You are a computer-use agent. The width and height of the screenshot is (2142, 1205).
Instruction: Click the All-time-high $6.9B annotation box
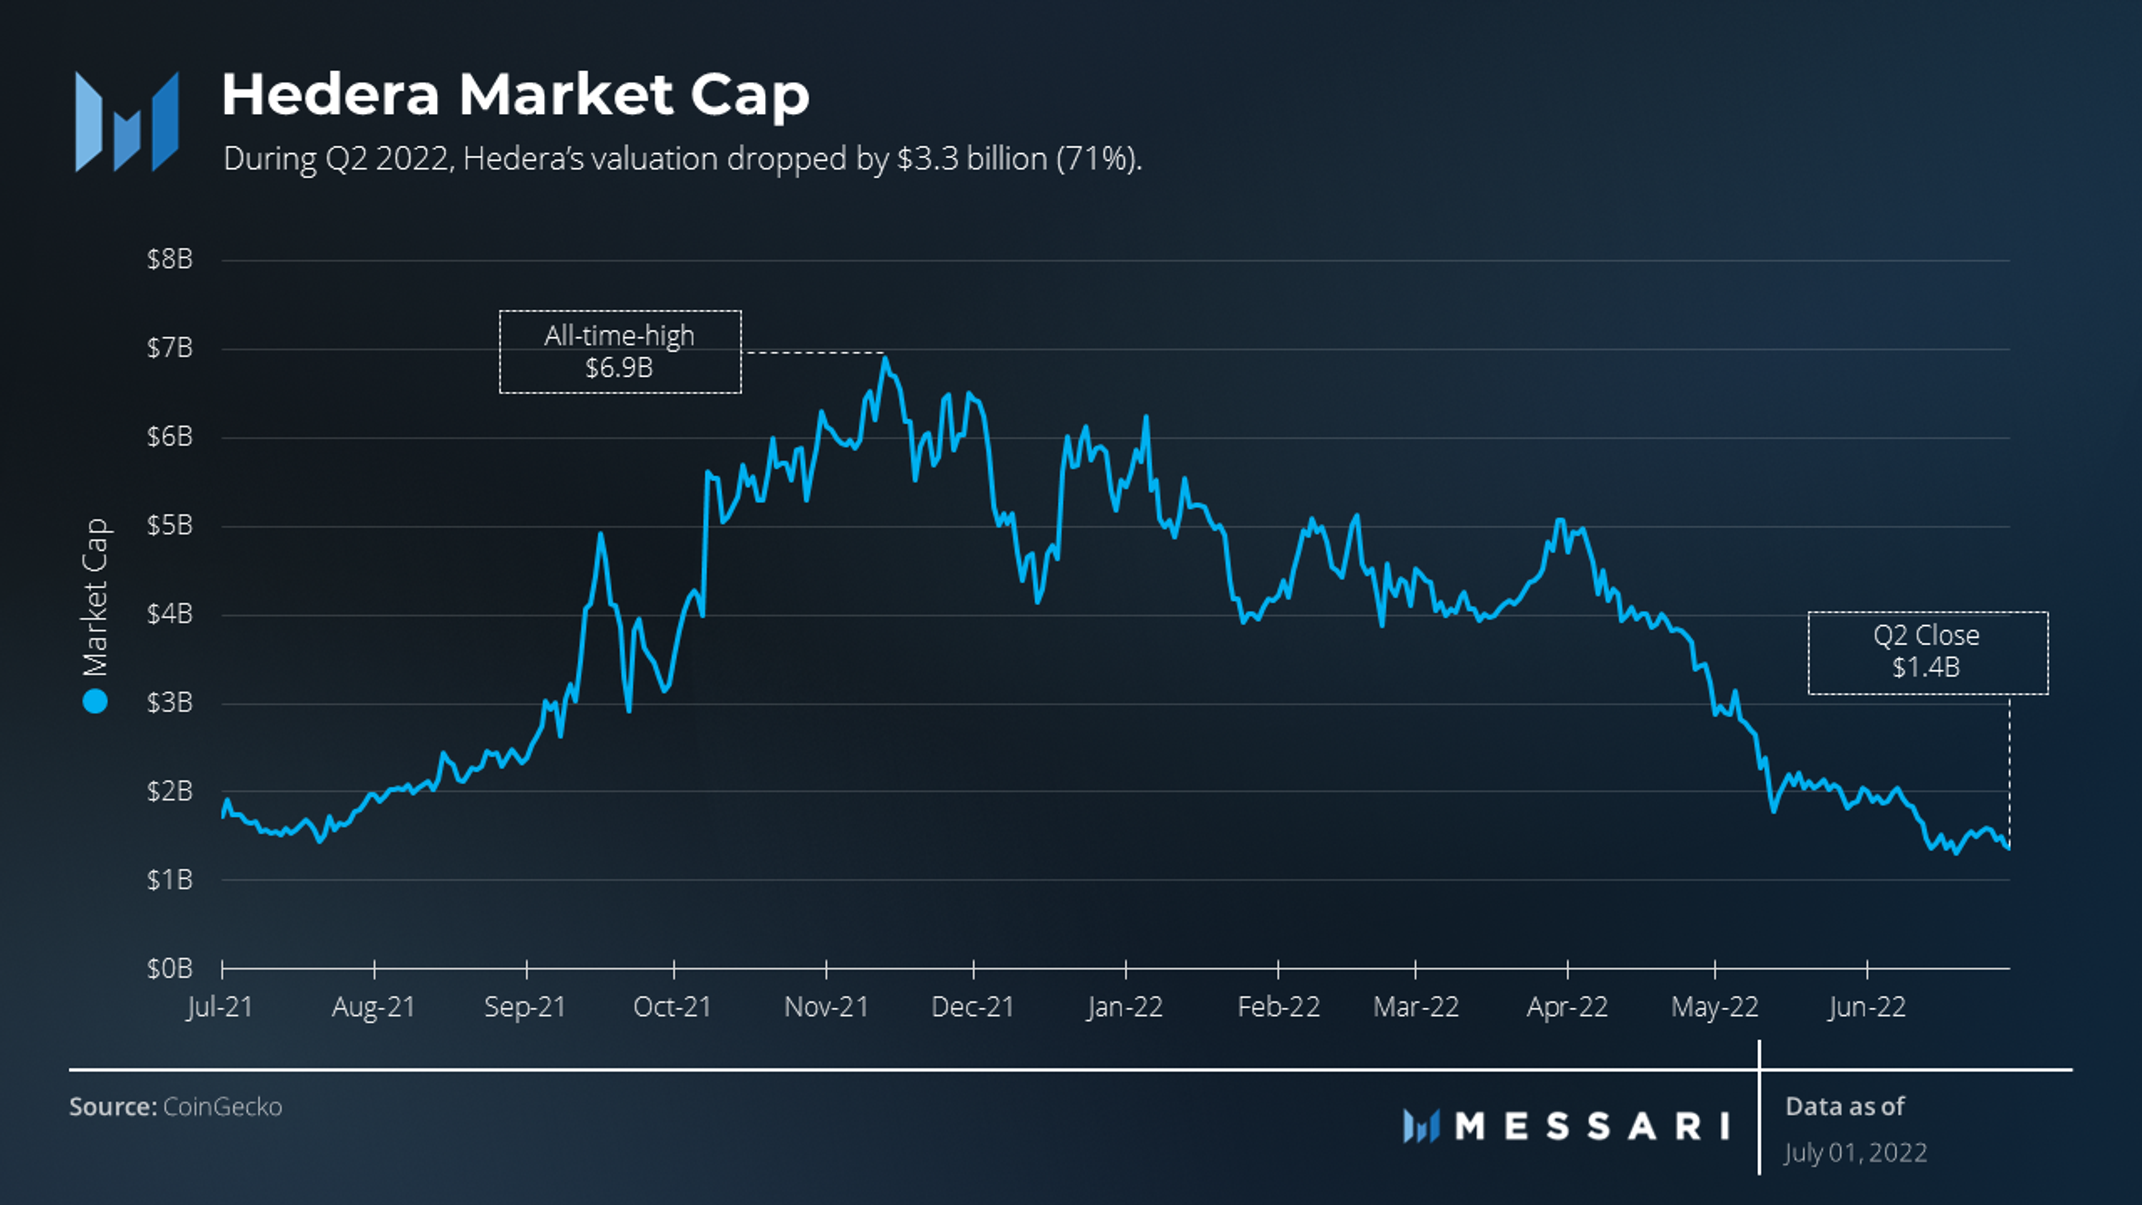620,352
